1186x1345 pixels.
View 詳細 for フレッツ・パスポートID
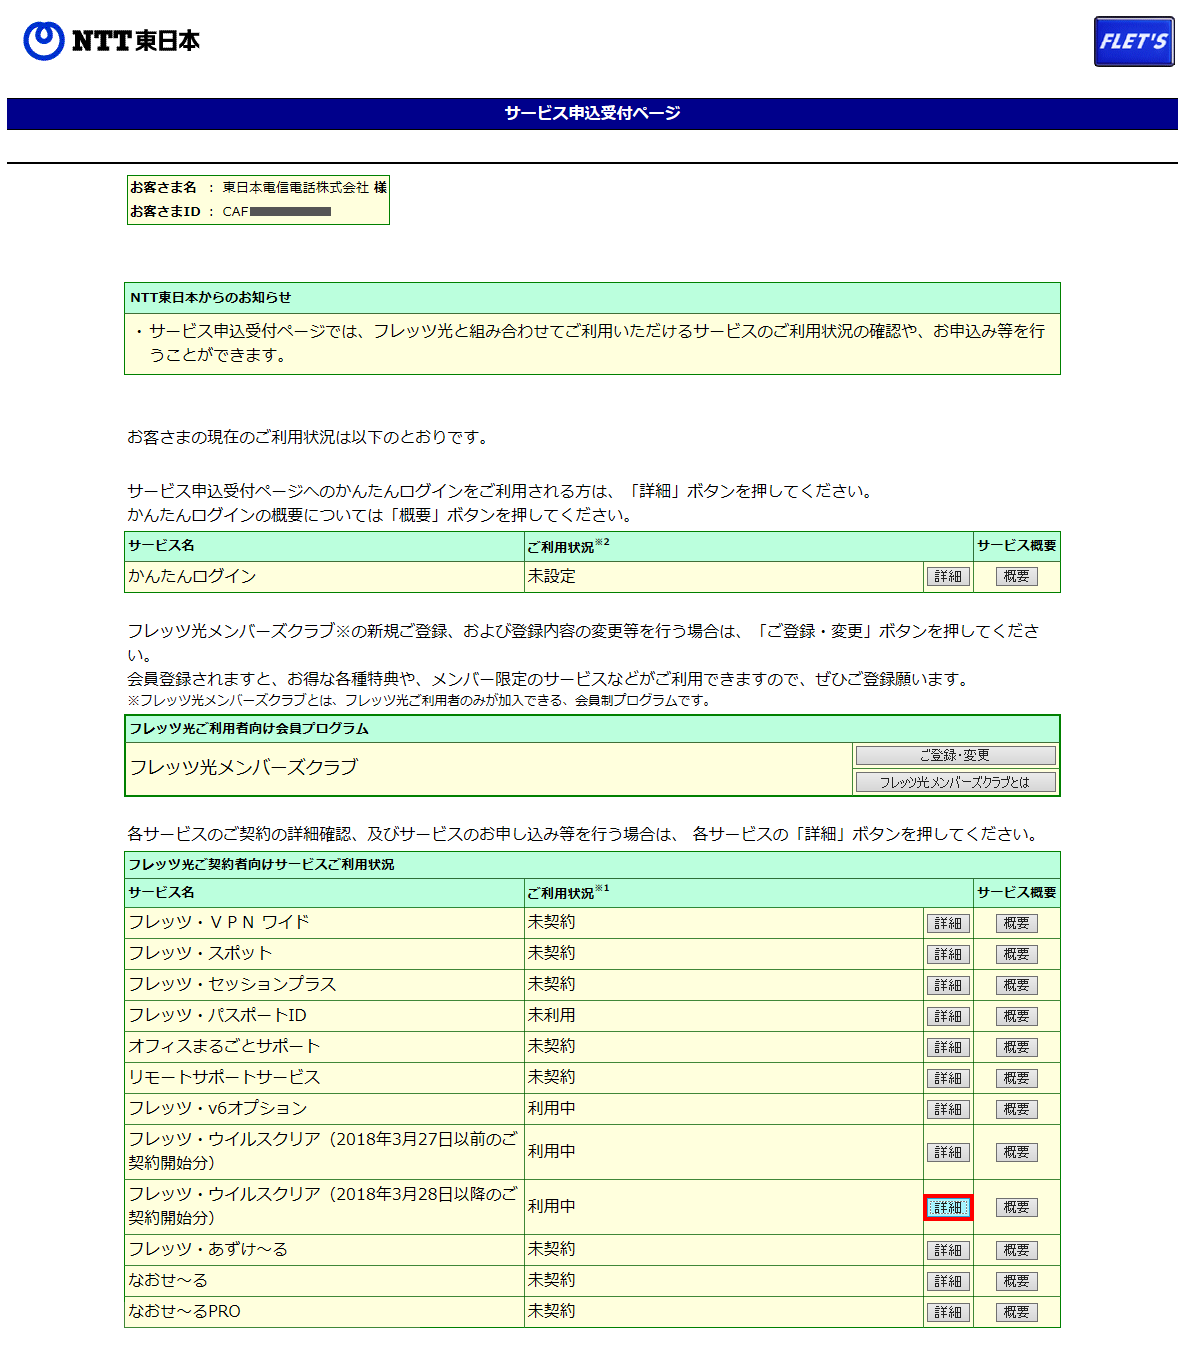click(947, 1017)
